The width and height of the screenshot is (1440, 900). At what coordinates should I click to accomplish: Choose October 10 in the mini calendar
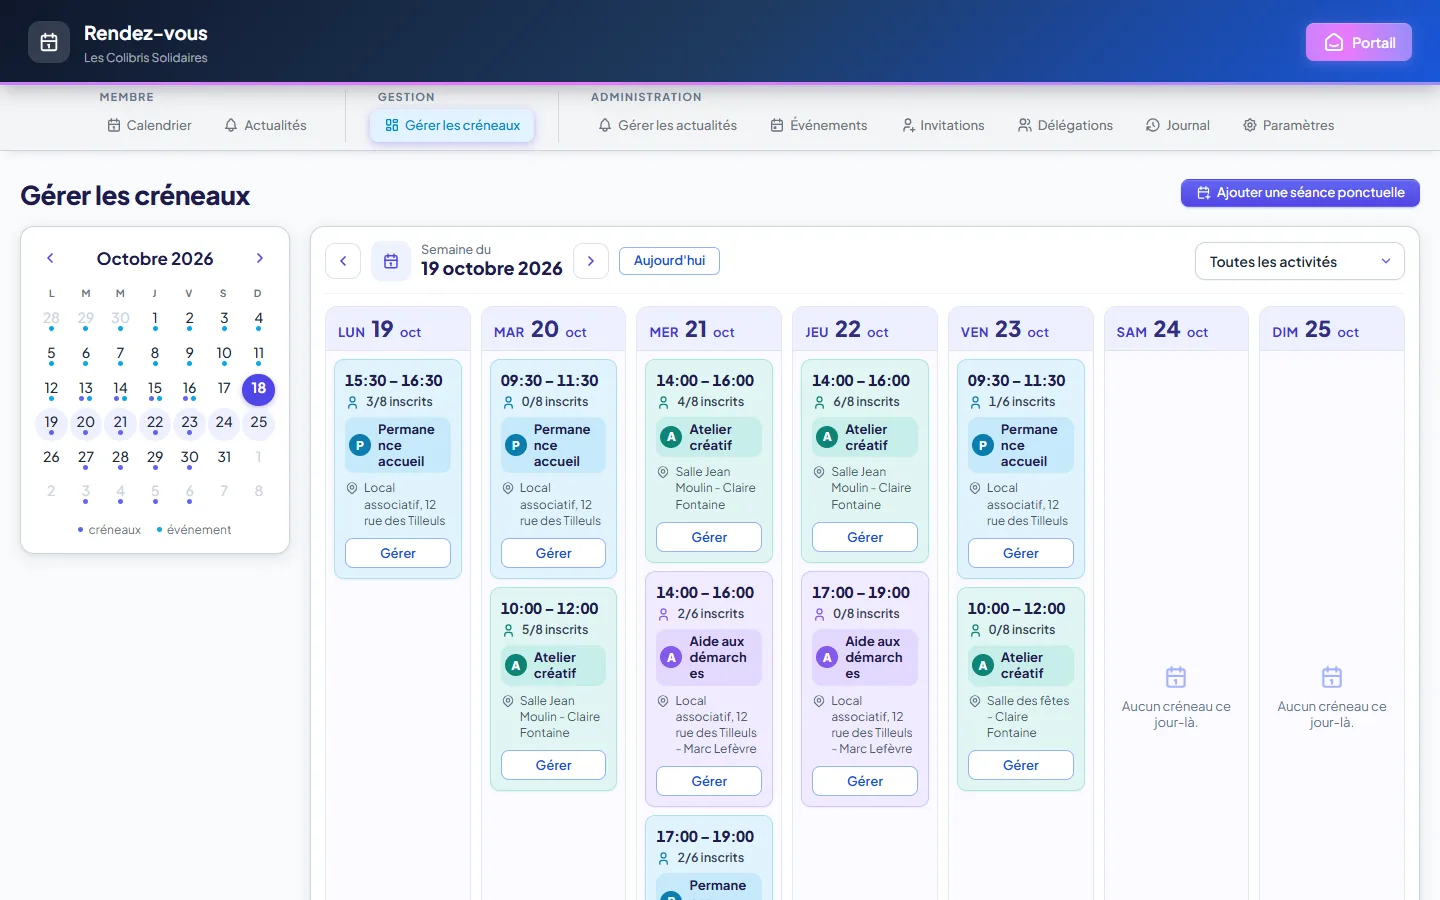pos(224,354)
